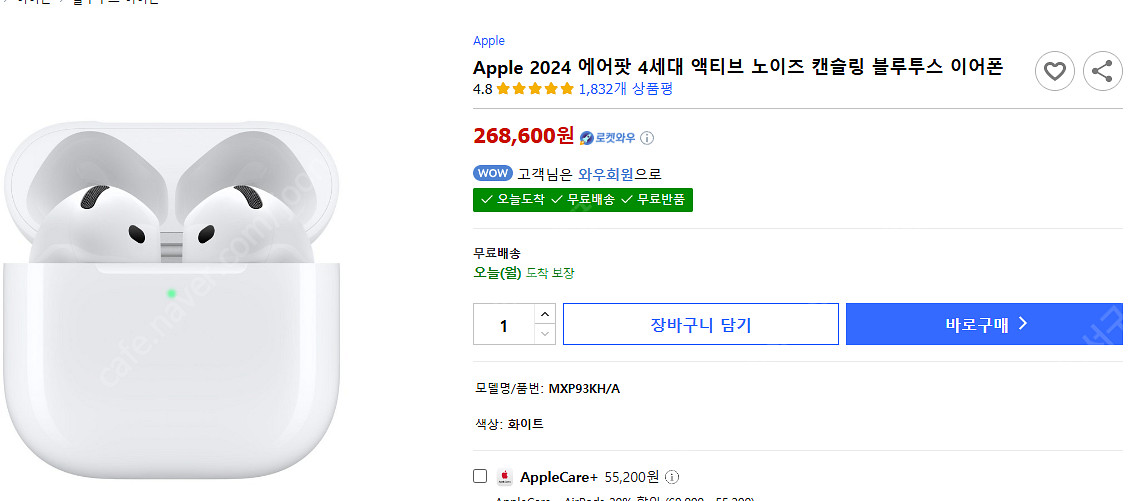
Task: Click the 와우회원 link
Action: click(606, 174)
